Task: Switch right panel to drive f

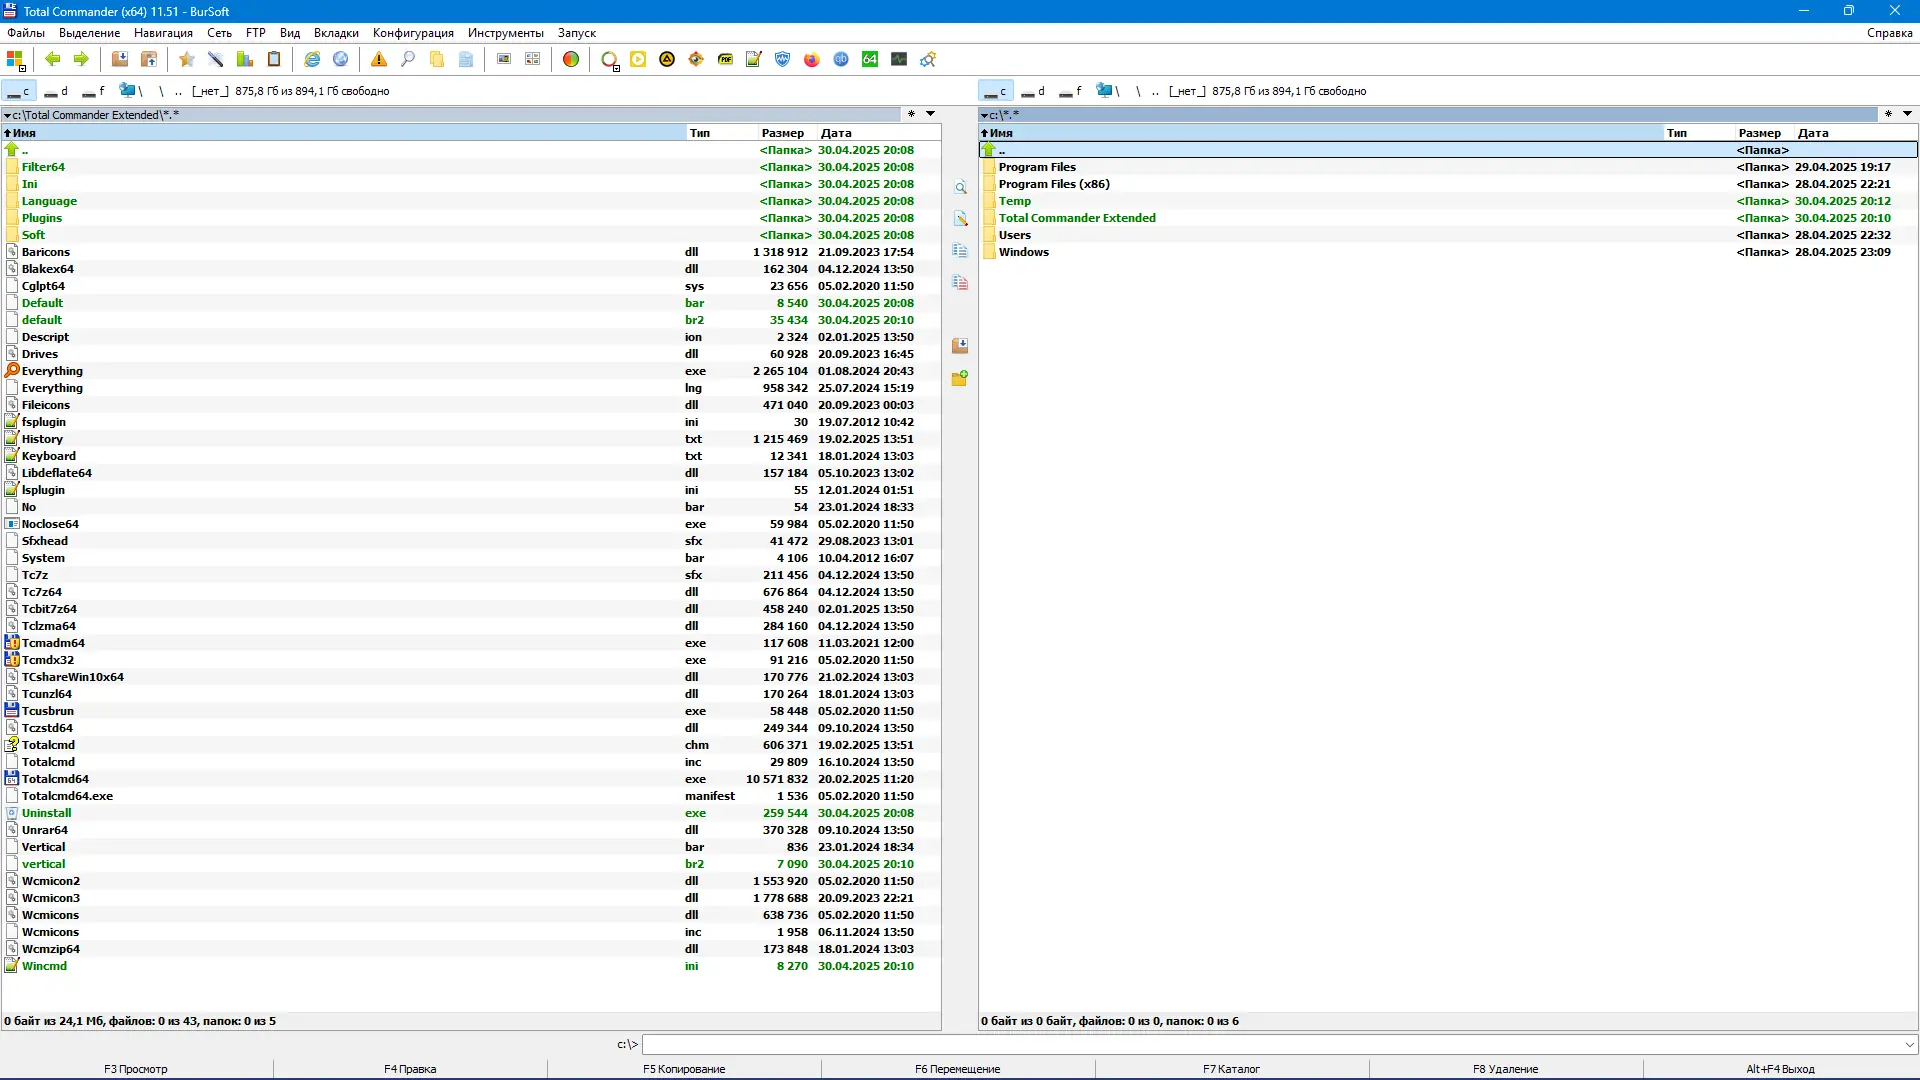Action: pos(1071,91)
